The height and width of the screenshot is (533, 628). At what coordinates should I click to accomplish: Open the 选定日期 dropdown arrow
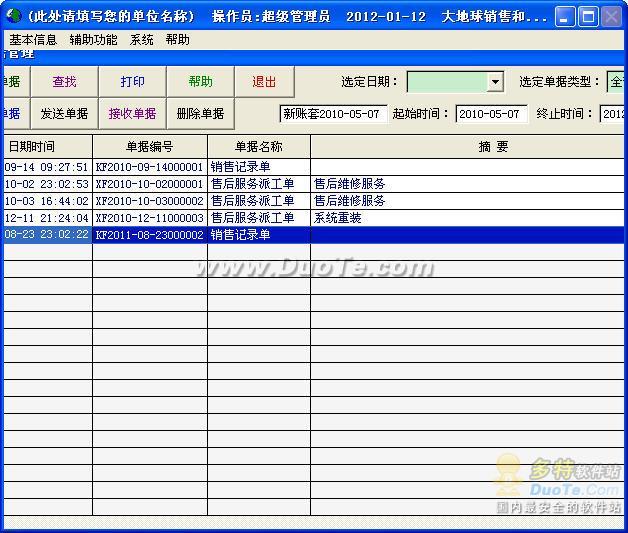tap(495, 82)
